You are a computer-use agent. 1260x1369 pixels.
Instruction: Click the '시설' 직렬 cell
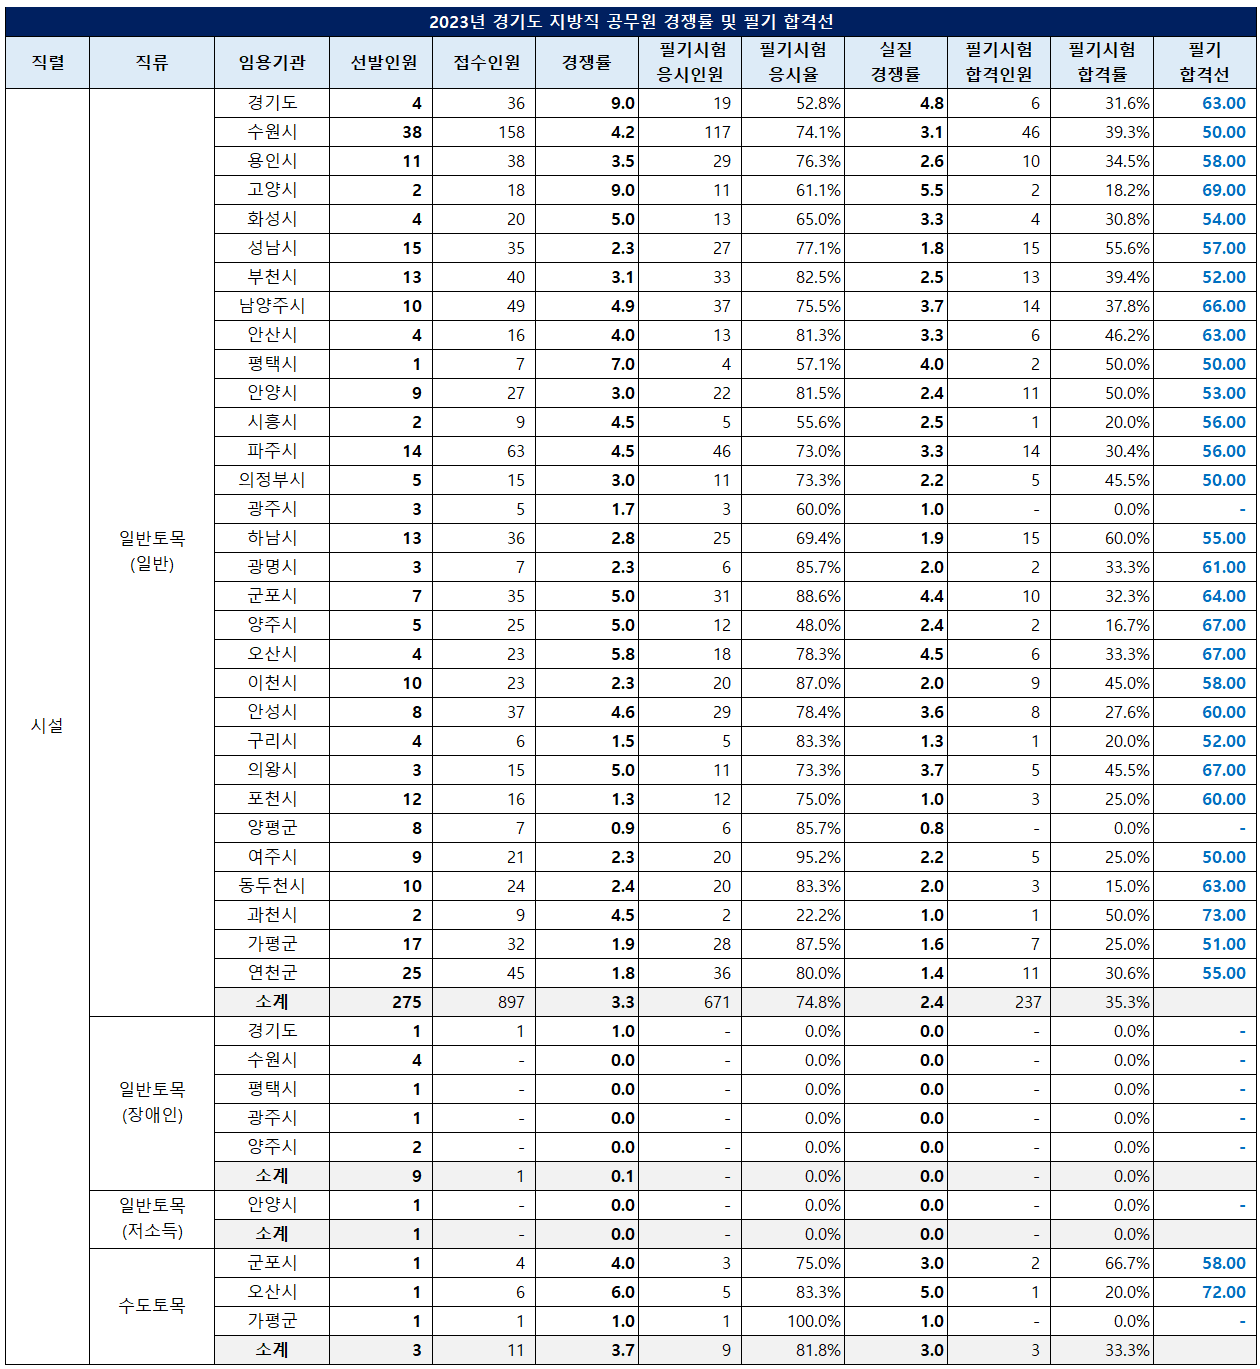pyautogui.click(x=47, y=726)
